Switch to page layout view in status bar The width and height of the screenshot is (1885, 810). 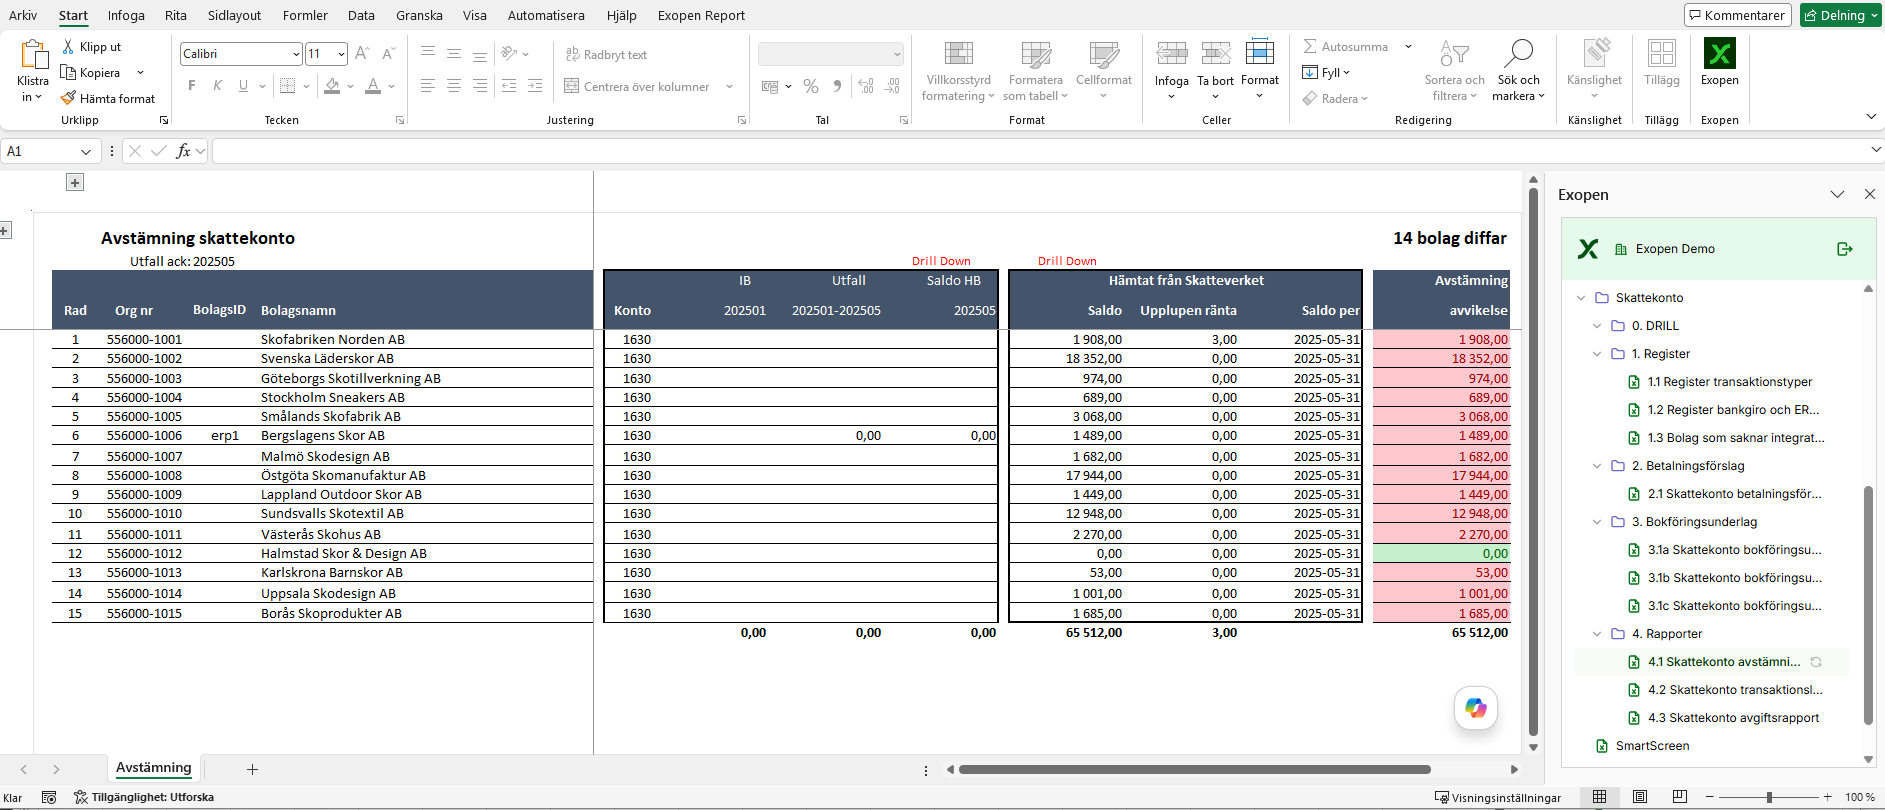point(1640,797)
